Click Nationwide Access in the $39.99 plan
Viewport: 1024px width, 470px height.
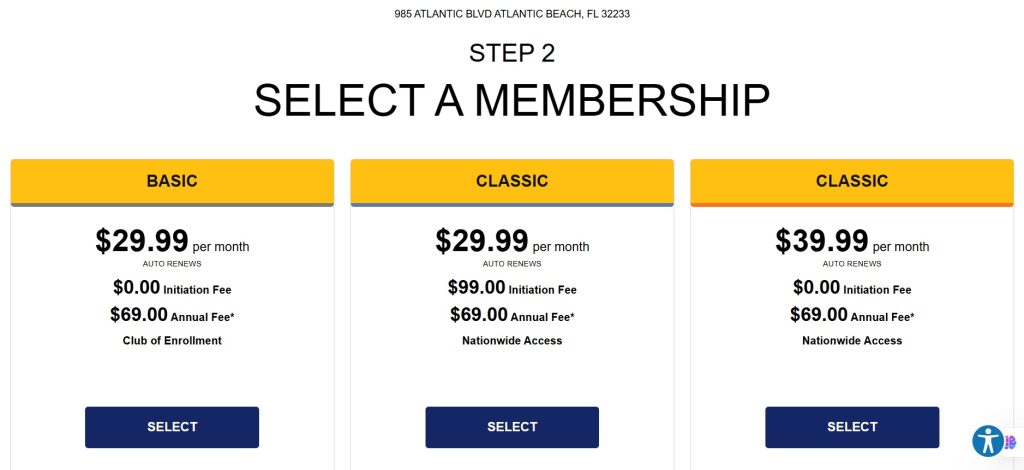[852, 341]
